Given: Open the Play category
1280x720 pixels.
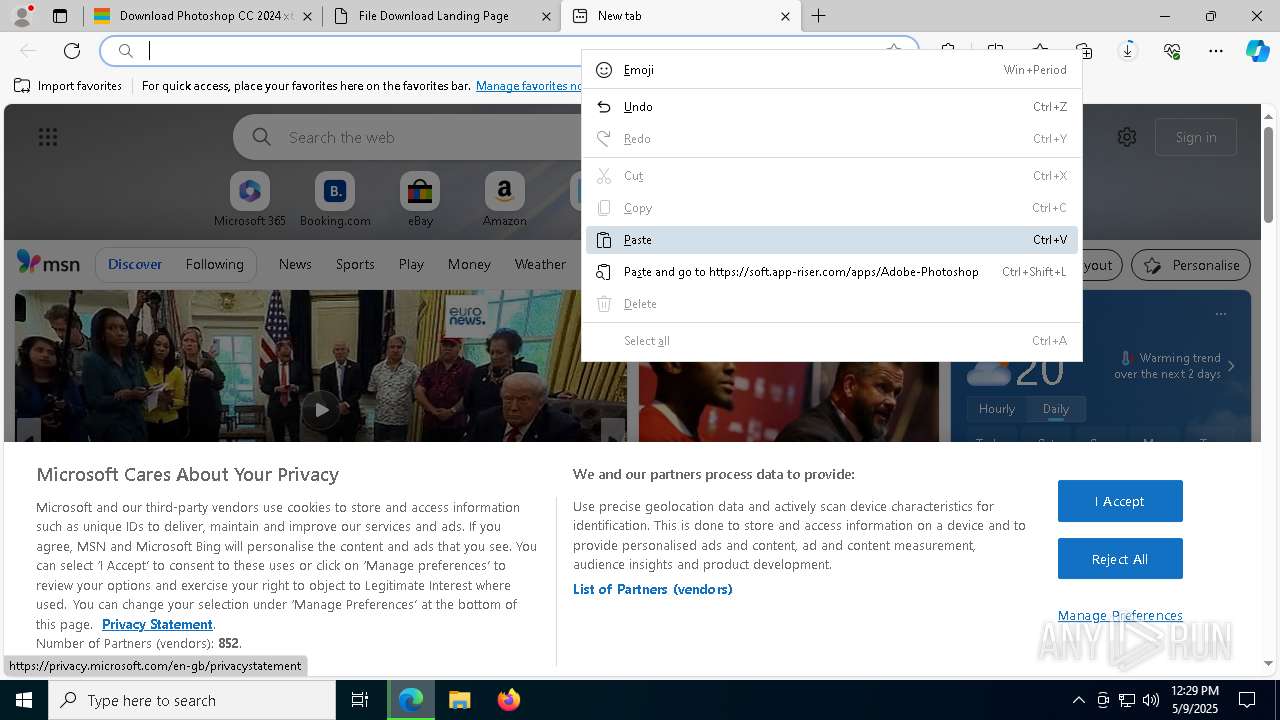Looking at the screenshot, I should tap(411, 264).
